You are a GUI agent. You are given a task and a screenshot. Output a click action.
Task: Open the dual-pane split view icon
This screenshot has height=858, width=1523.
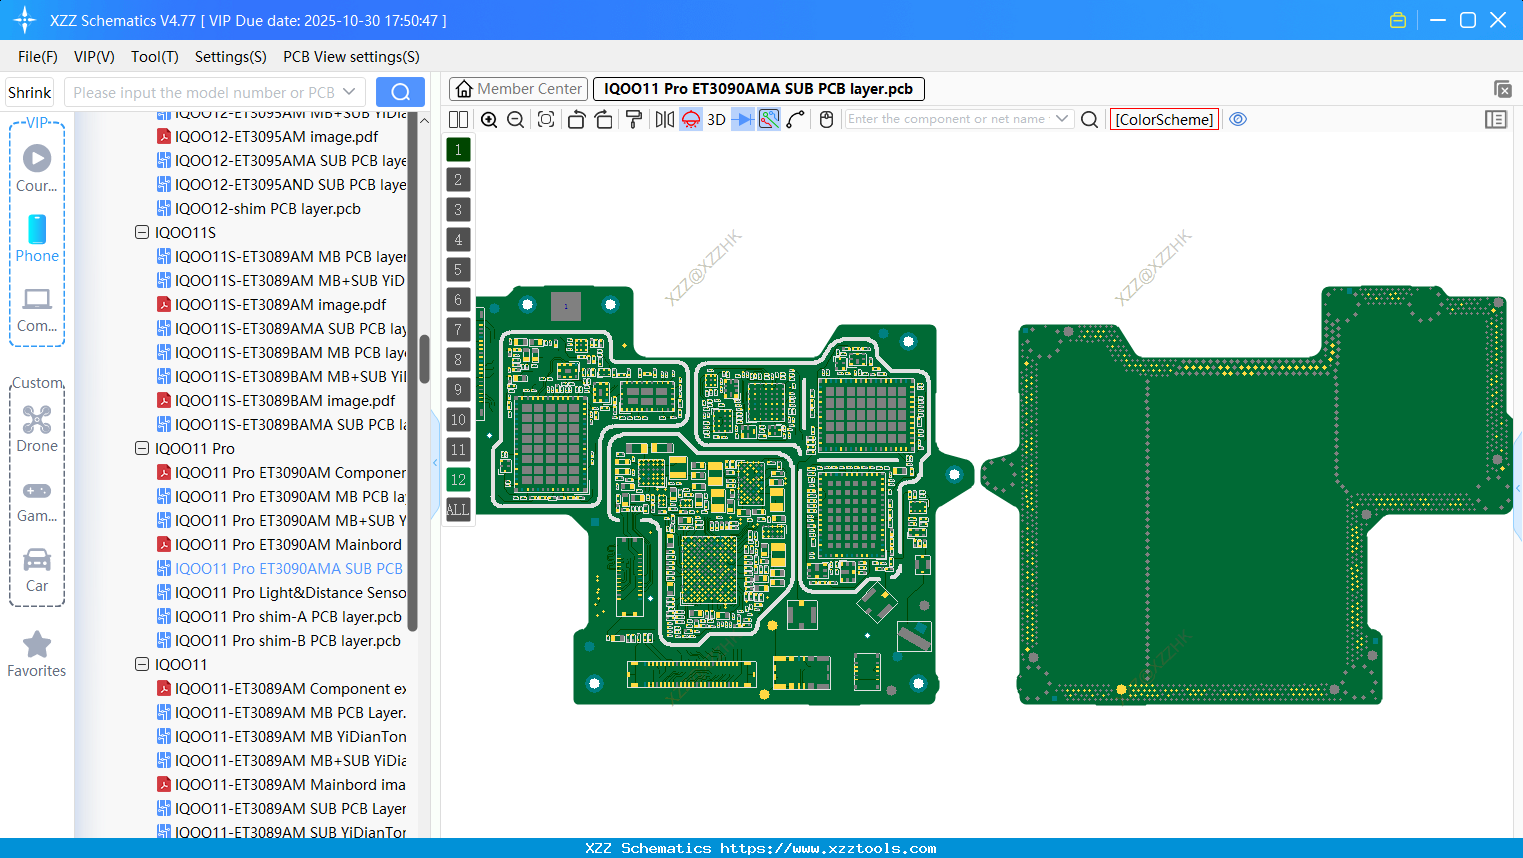458,119
